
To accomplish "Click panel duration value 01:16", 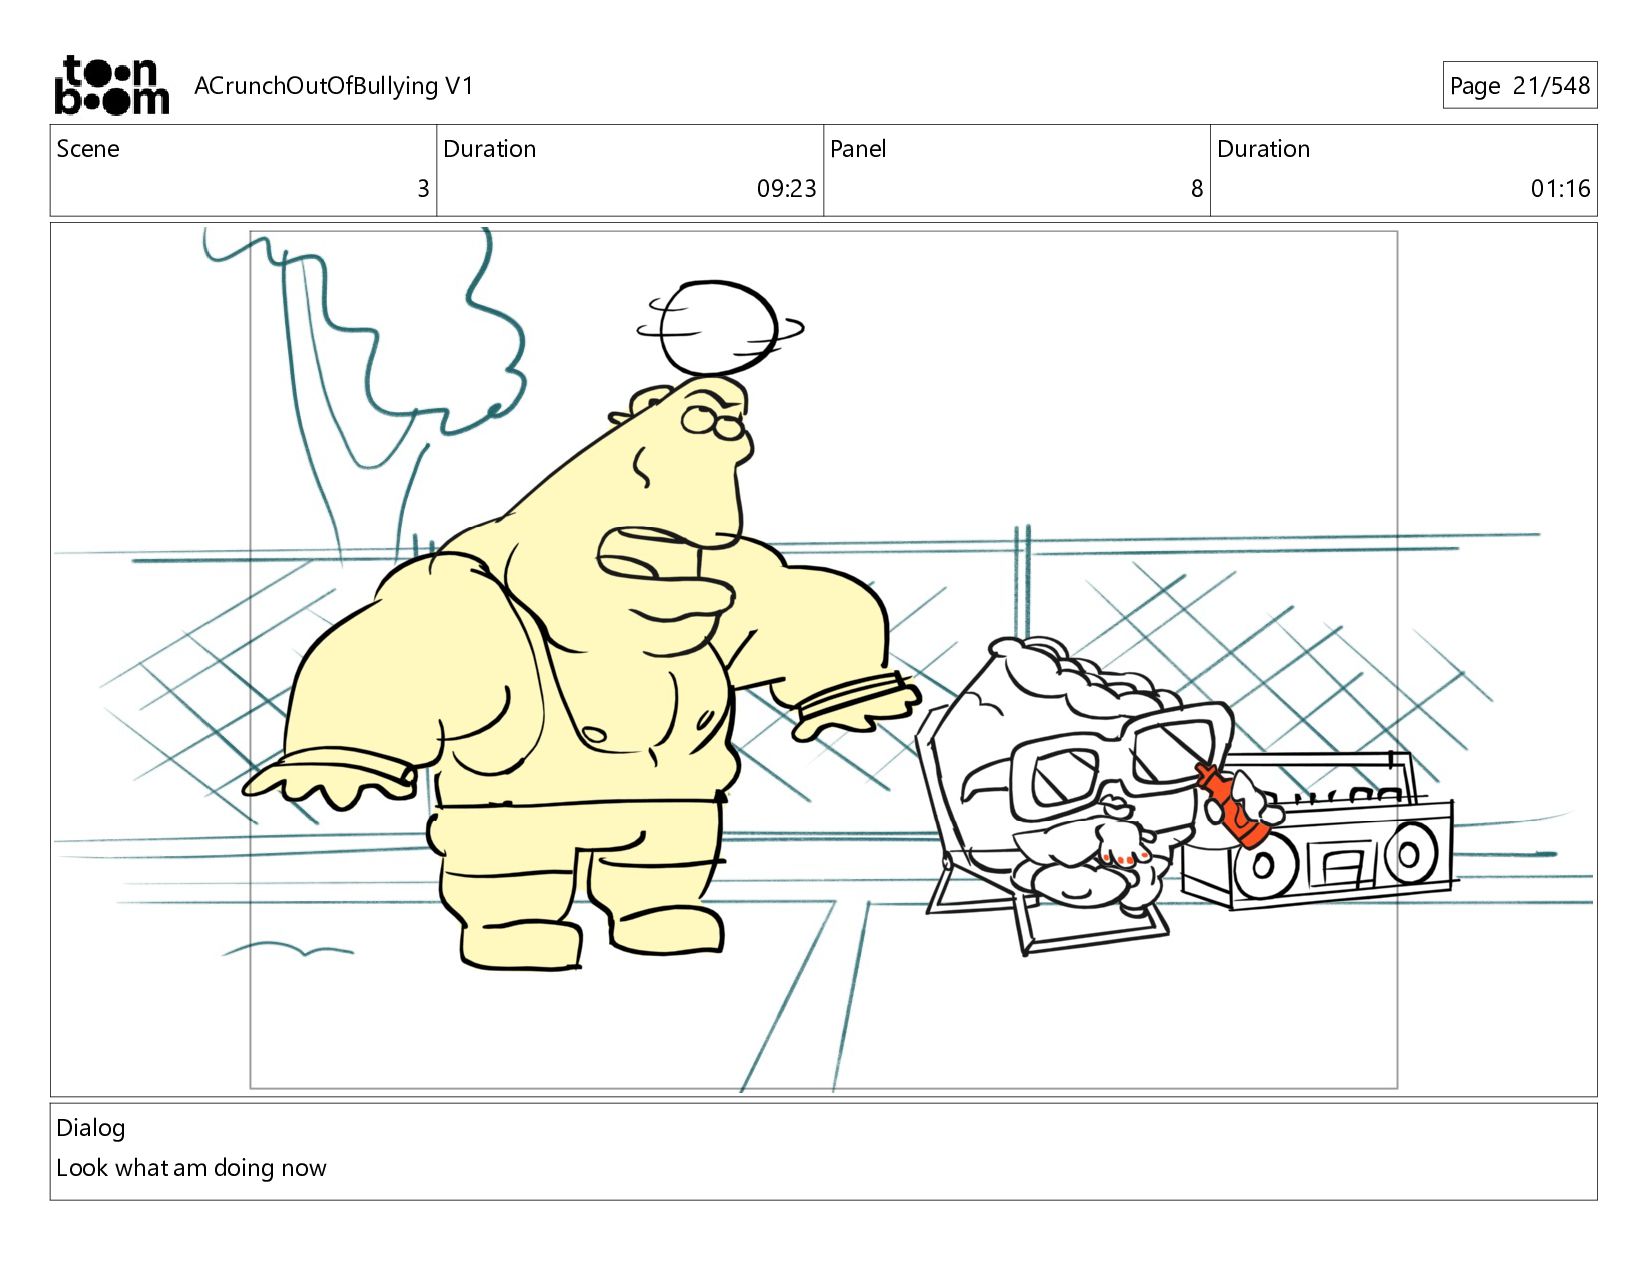I will coord(1560,189).
